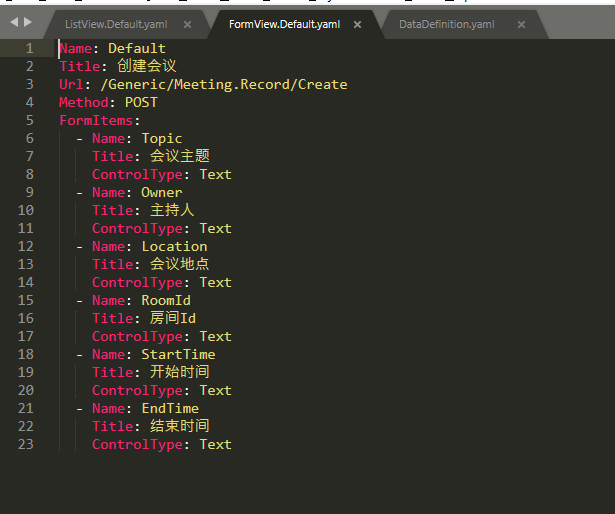This screenshot has width=615, height=514.
Task: Click the title '会议主题'
Action: click(x=180, y=156)
